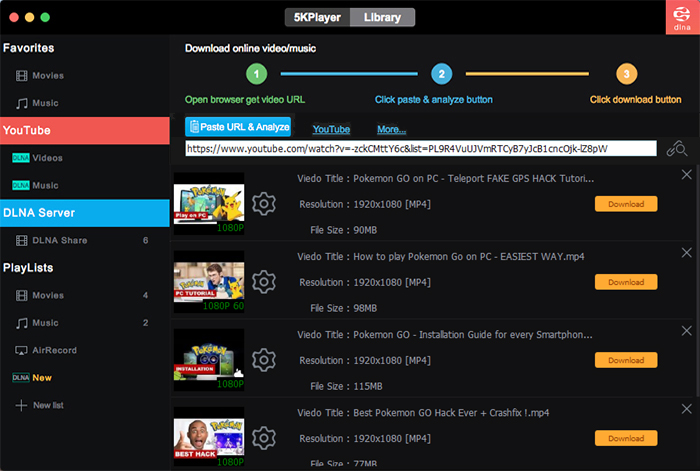700x471 pixels.
Task: Click thumbnail of Best Pokemon GO Hack video
Action: [x=209, y=438]
